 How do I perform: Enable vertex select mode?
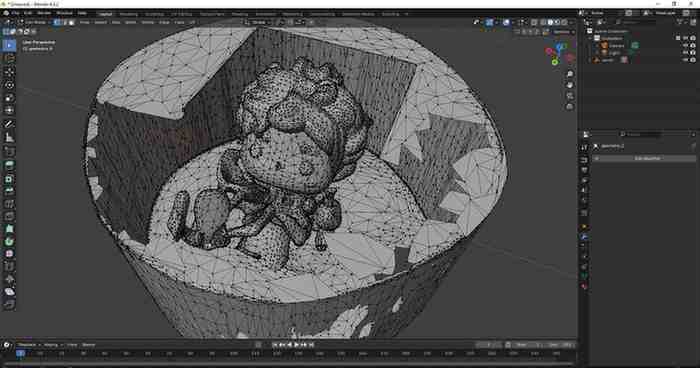coord(57,22)
